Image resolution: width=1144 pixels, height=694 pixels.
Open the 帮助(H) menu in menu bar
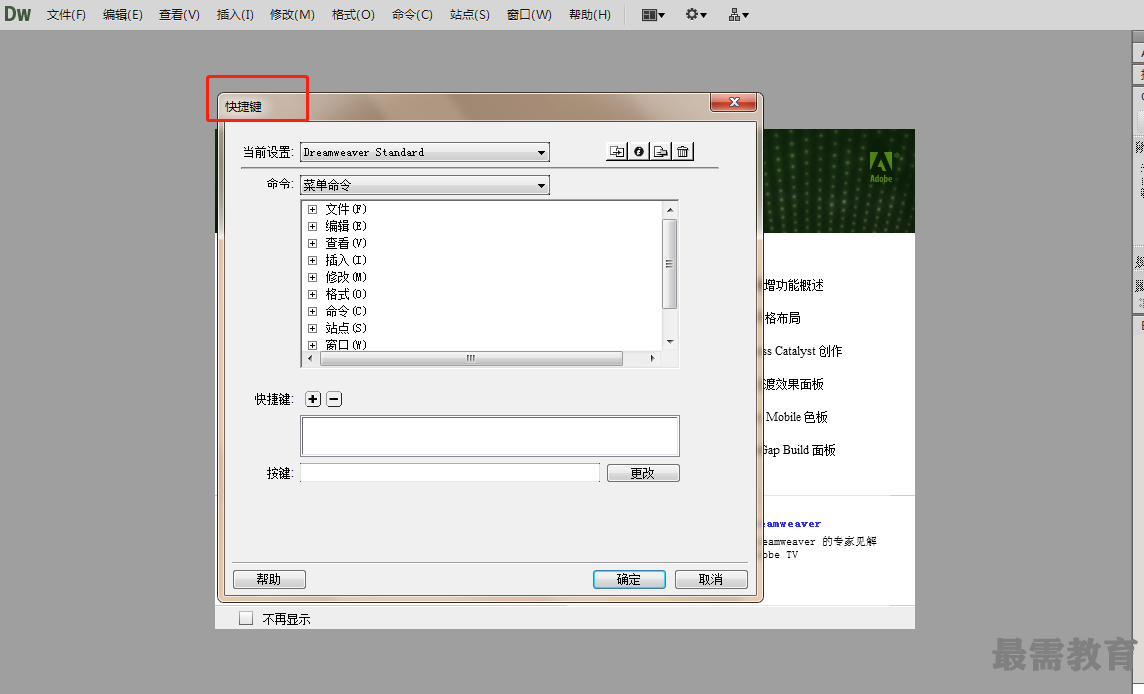590,15
